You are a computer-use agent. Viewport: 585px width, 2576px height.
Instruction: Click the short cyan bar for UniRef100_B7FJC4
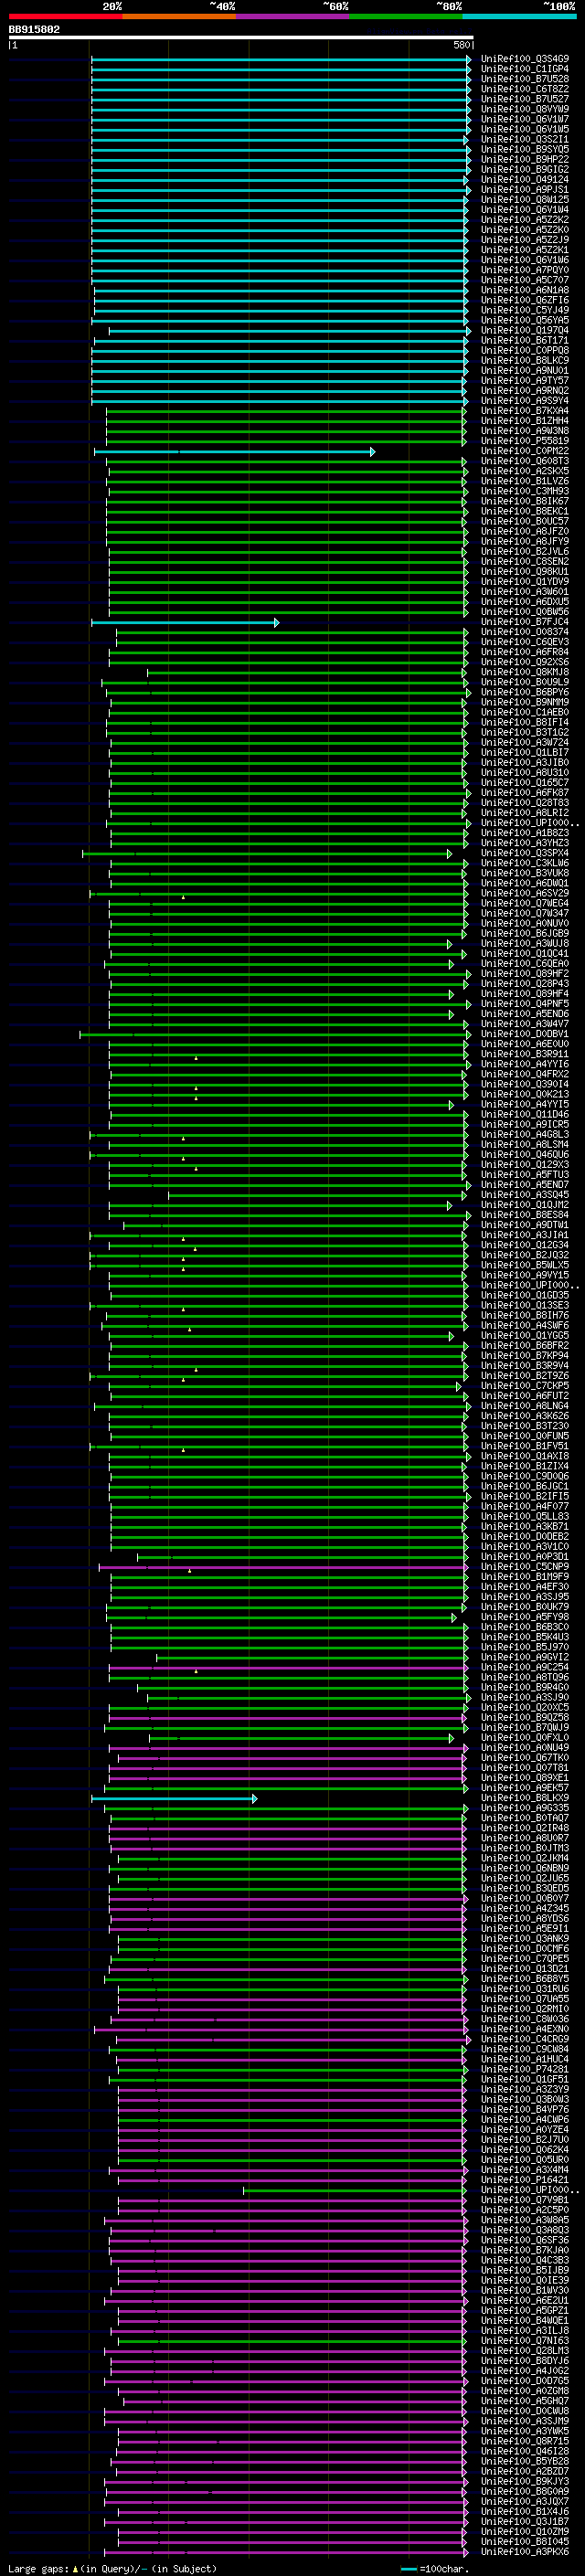pos(185,623)
